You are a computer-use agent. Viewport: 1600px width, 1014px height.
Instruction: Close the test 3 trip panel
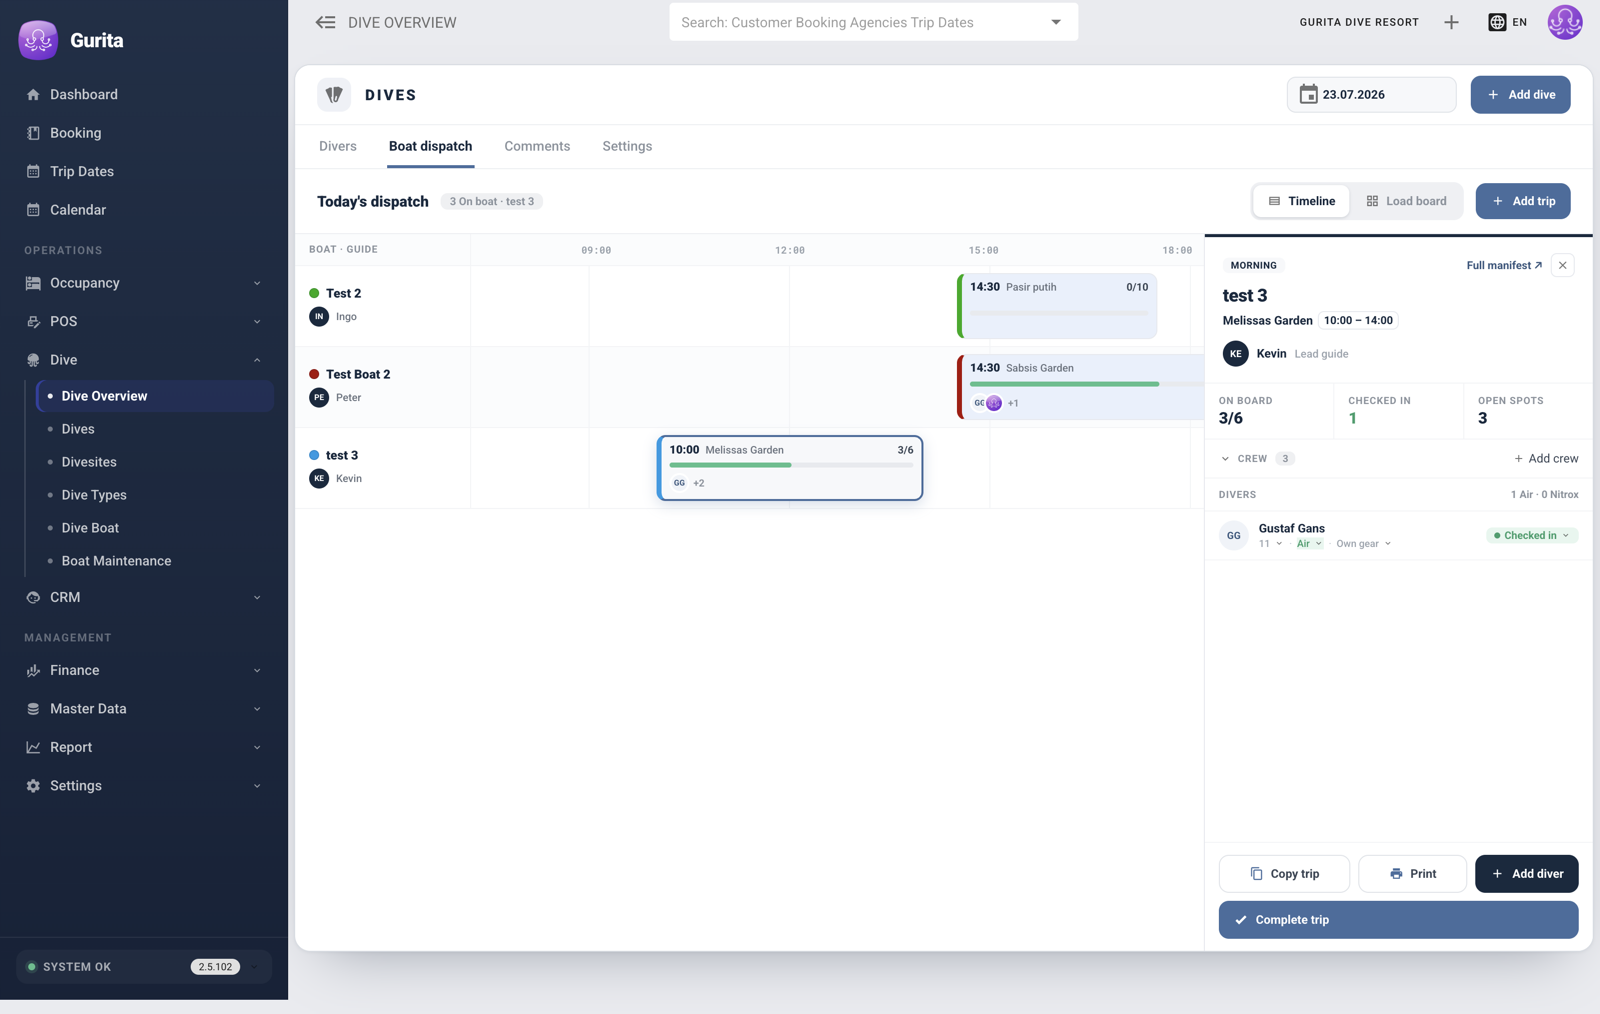1562,265
